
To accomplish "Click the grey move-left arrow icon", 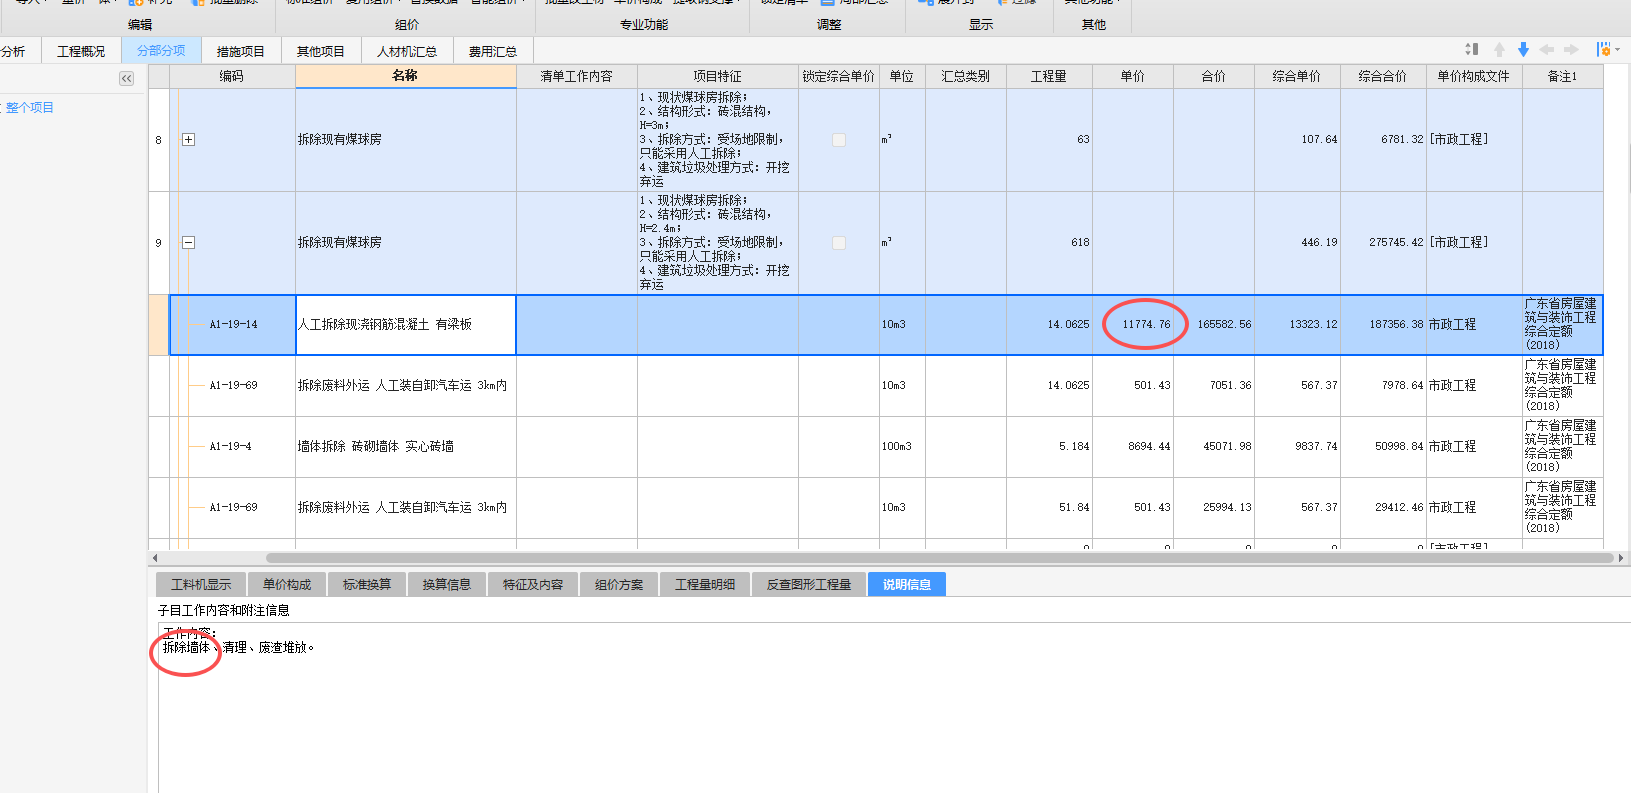I will pyautogui.click(x=1547, y=49).
